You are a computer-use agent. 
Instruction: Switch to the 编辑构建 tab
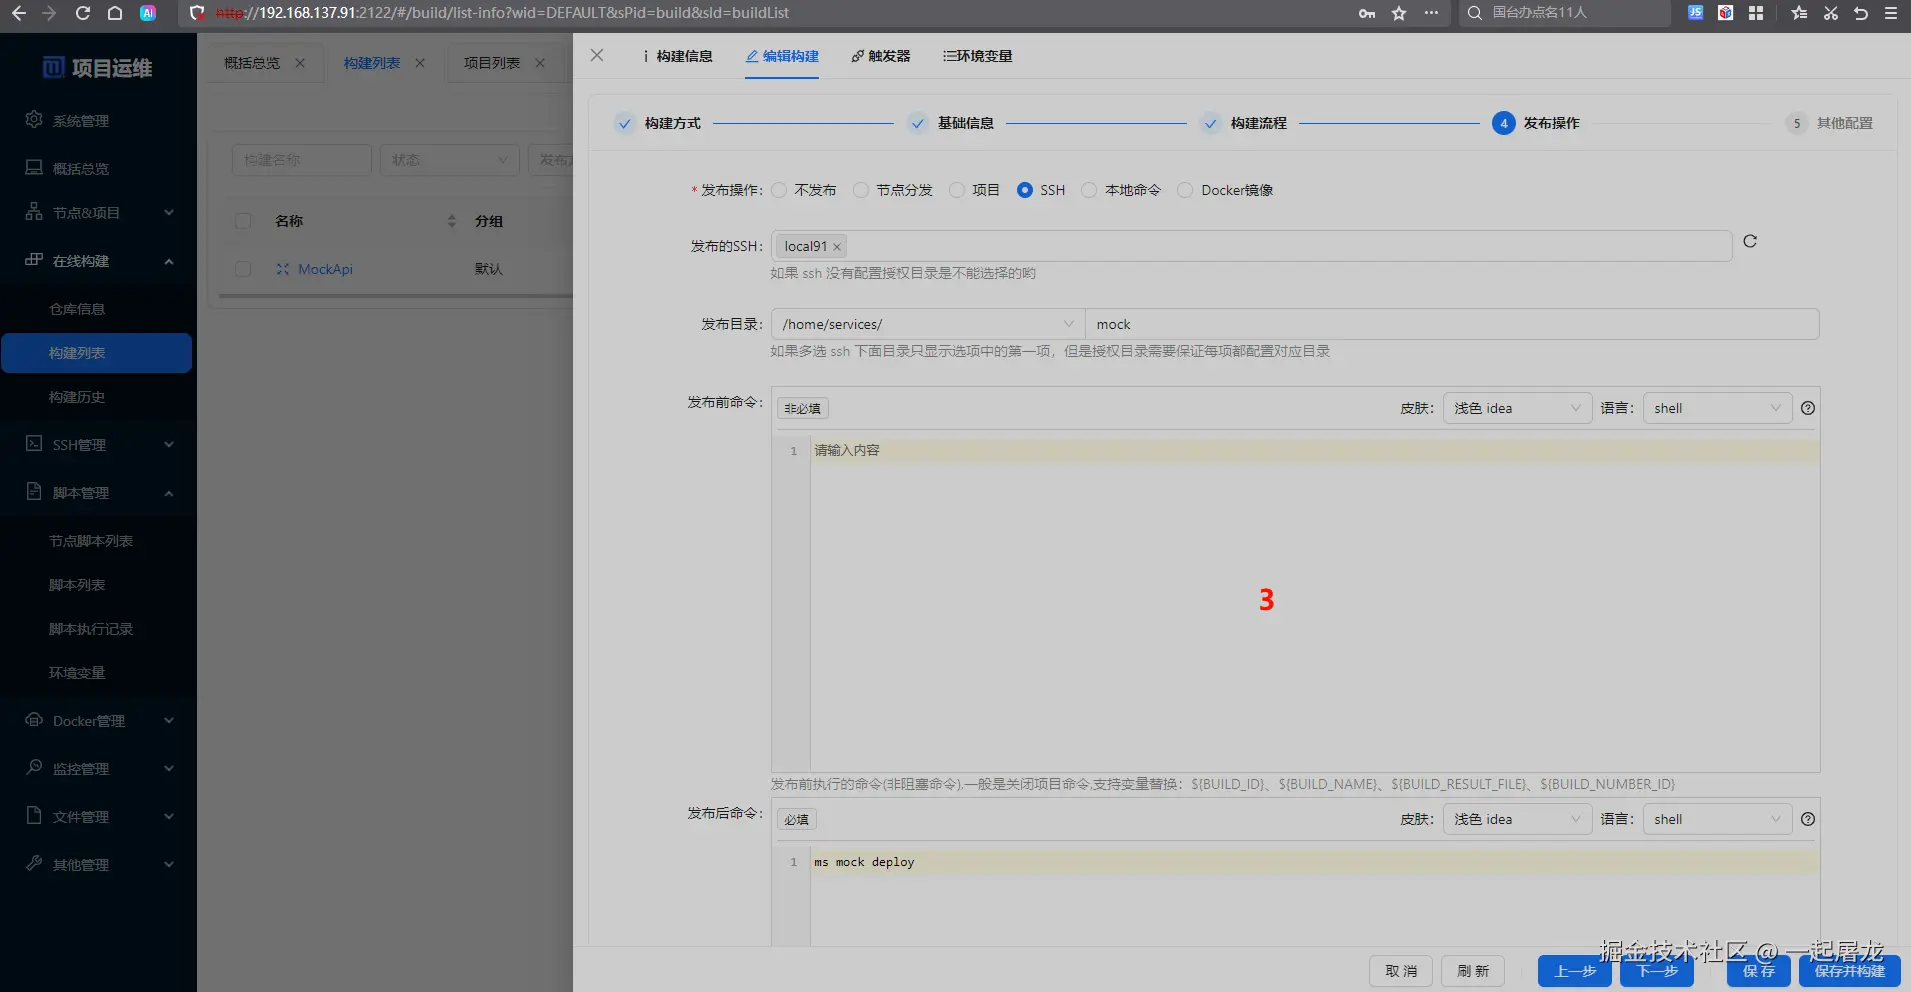click(782, 56)
